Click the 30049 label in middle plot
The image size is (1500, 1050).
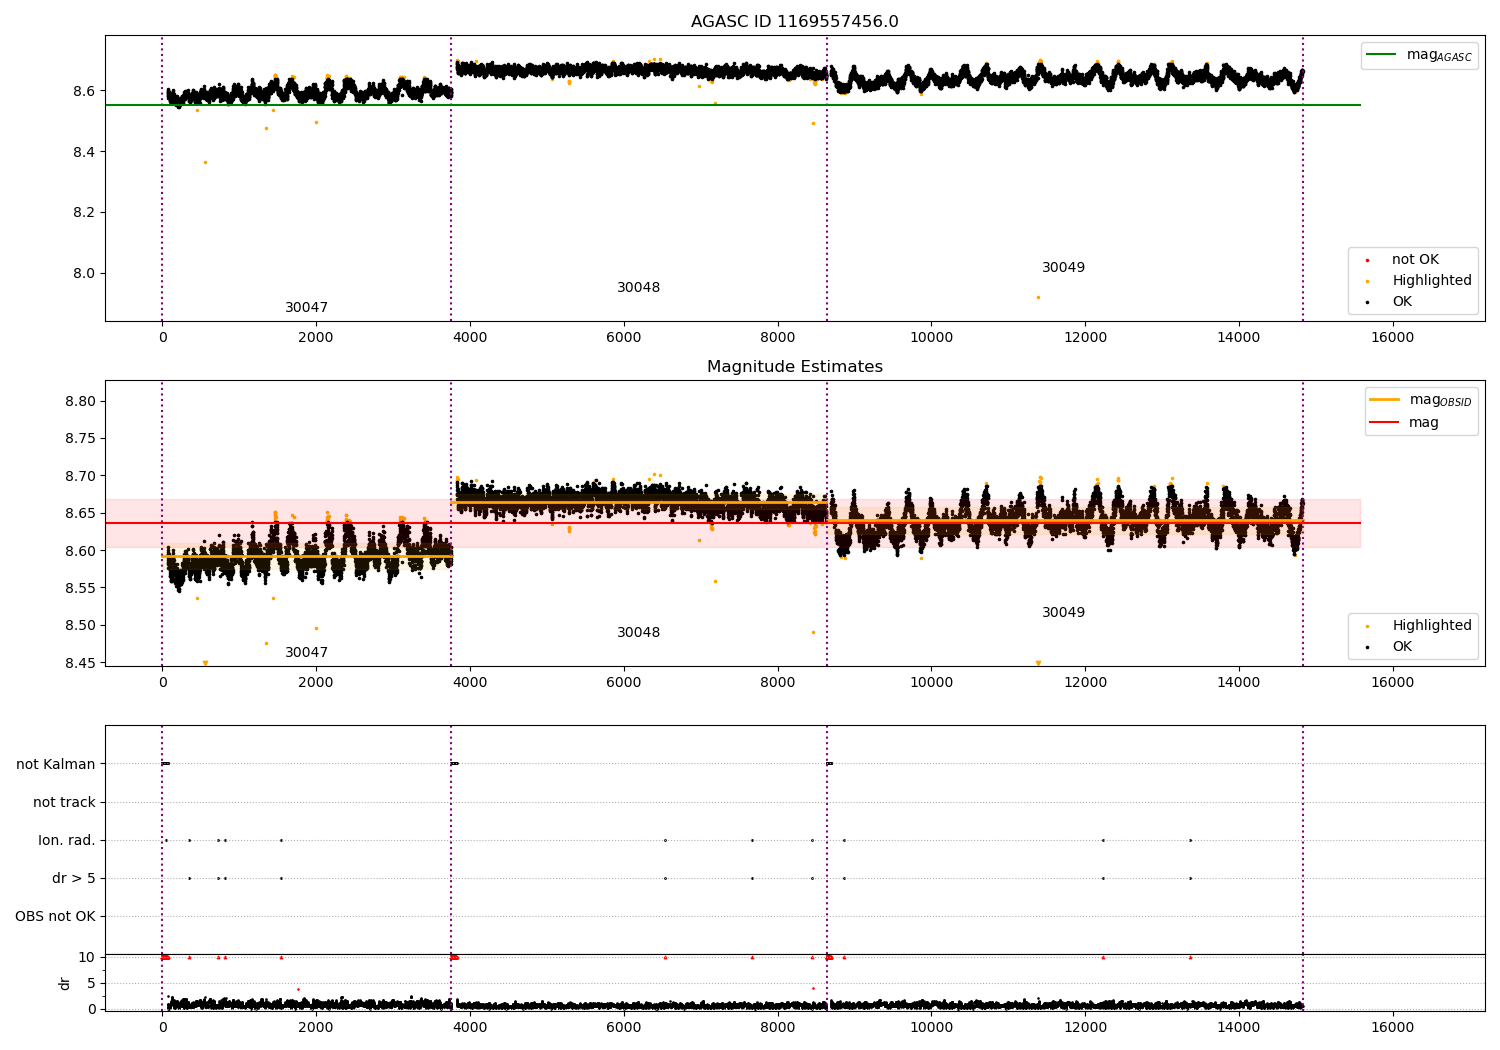pyautogui.click(x=1063, y=613)
